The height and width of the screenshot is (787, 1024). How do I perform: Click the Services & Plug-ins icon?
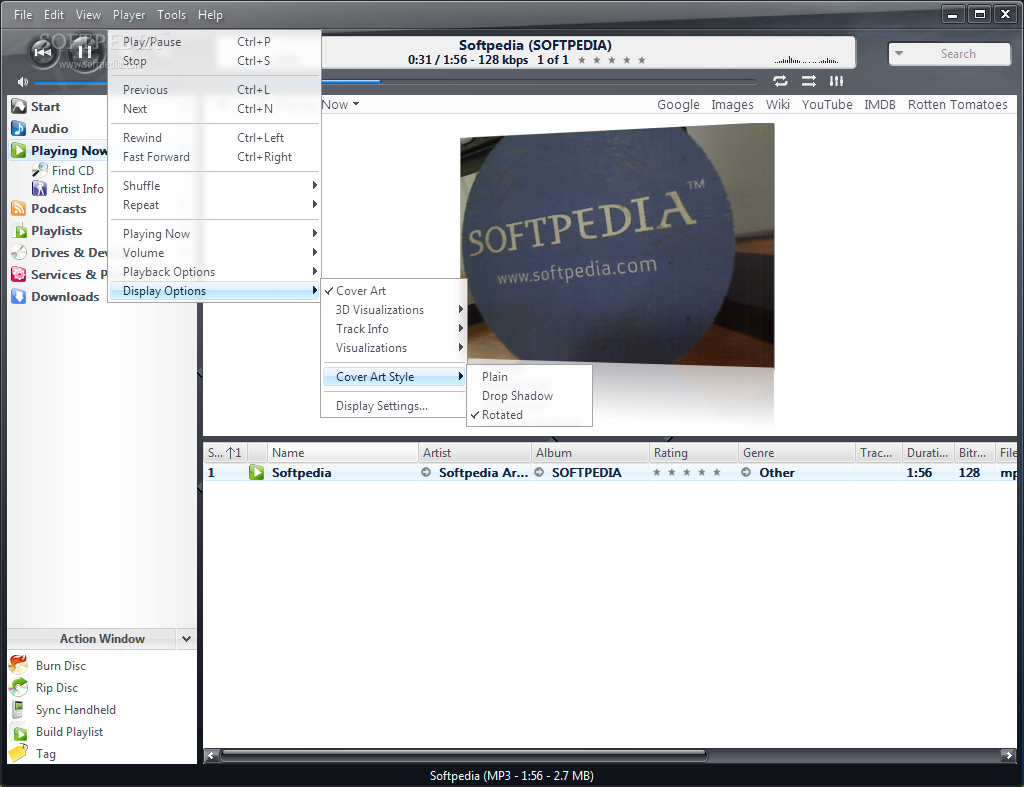(19, 274)
